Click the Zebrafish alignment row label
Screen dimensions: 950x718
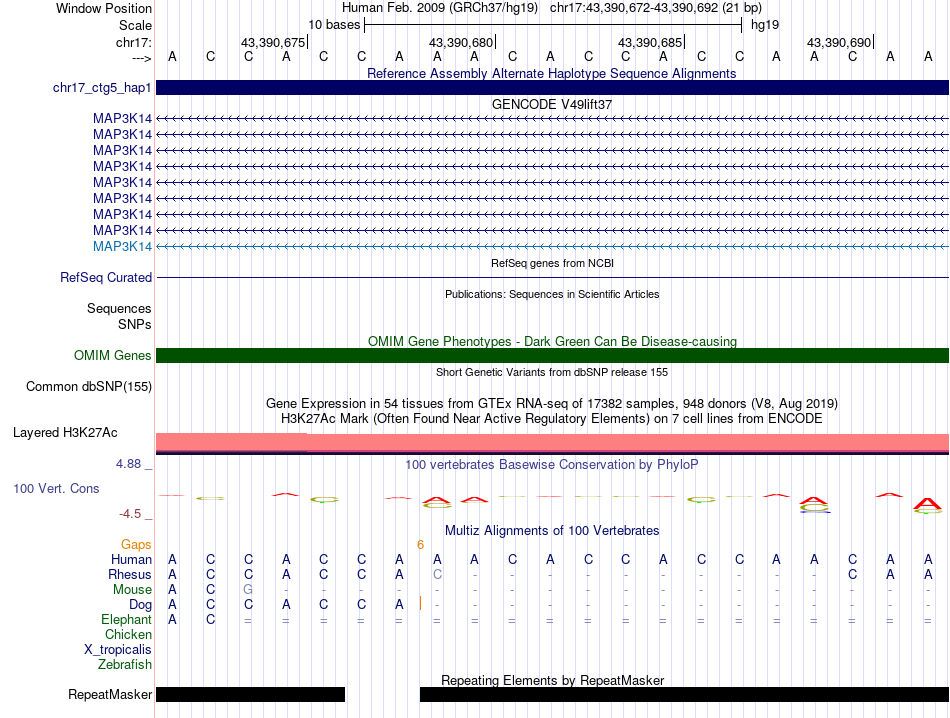coord(124,665)
